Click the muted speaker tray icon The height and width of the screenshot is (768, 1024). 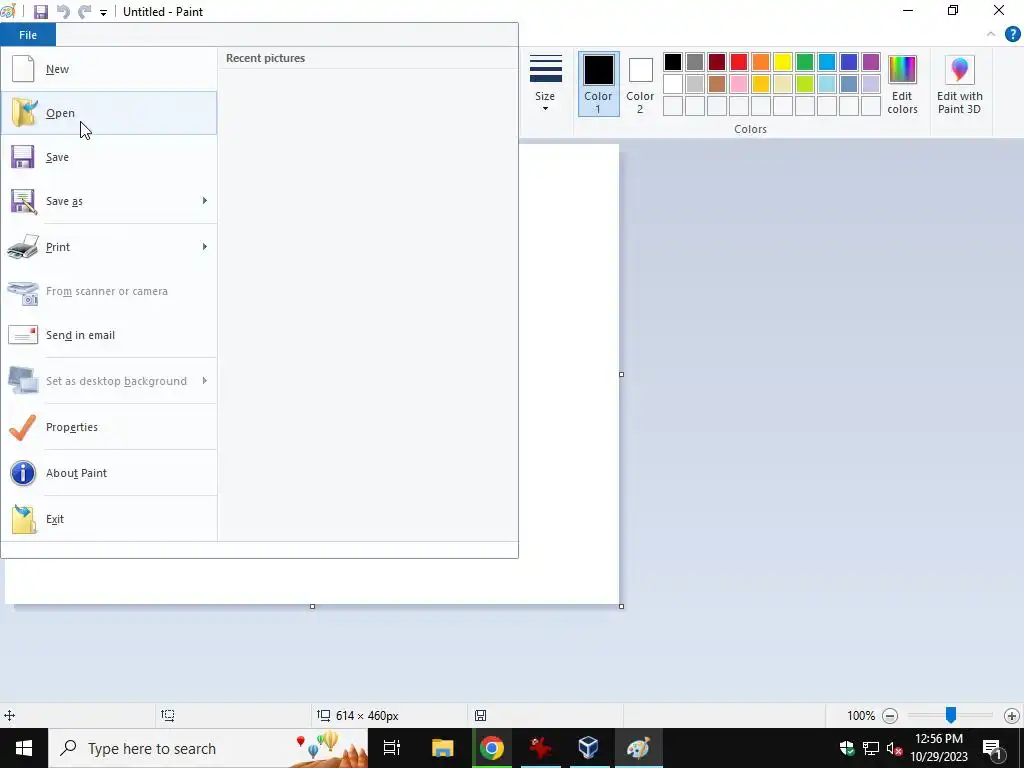pyautogui.click(x=894, y=748)
